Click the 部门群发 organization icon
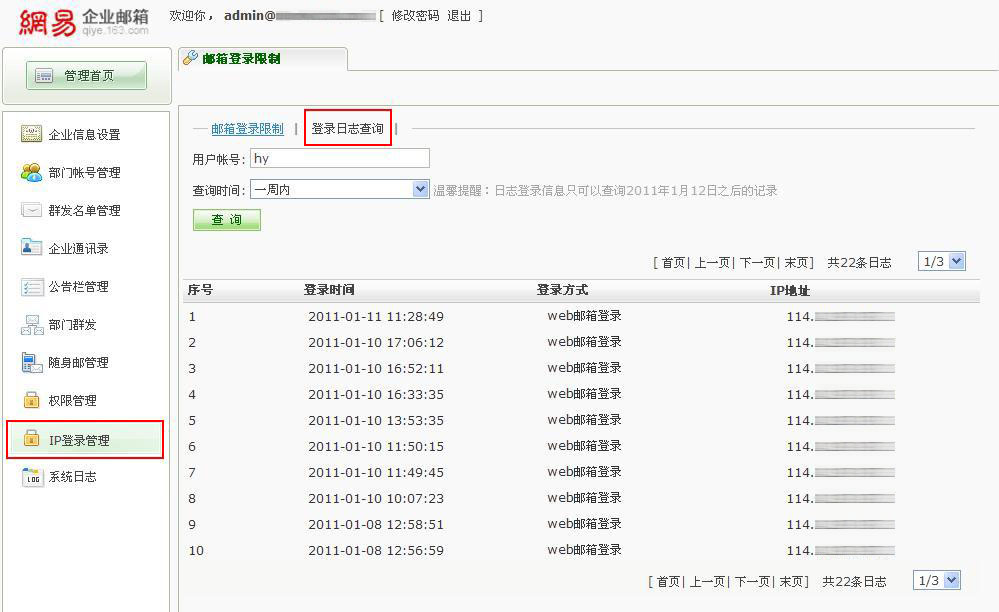999x612 pixels. click(31, 325)
